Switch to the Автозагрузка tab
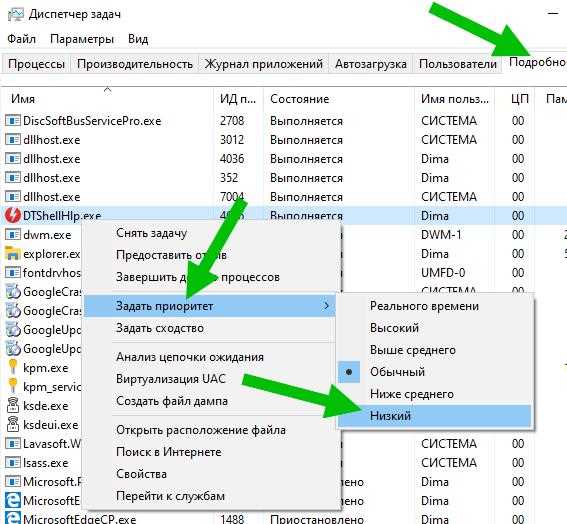This screenshot has width=567, height=524. [371, 64]
